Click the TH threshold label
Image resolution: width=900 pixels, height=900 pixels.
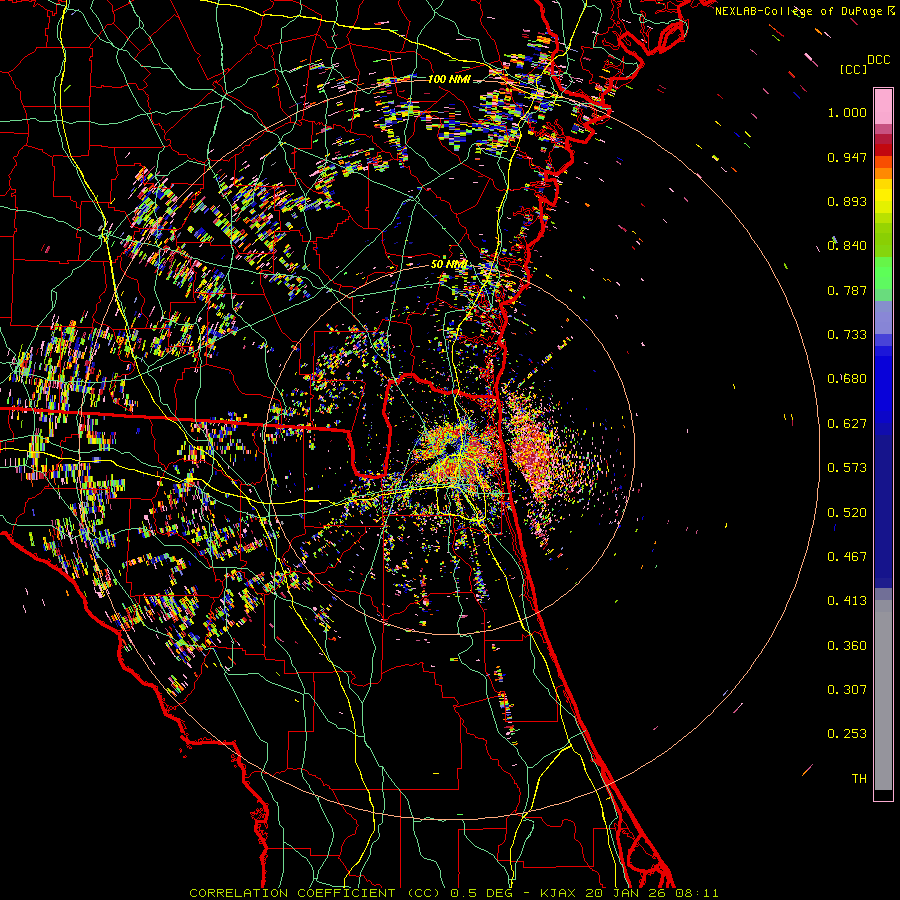pyautogui.click(x=859, y=779)
